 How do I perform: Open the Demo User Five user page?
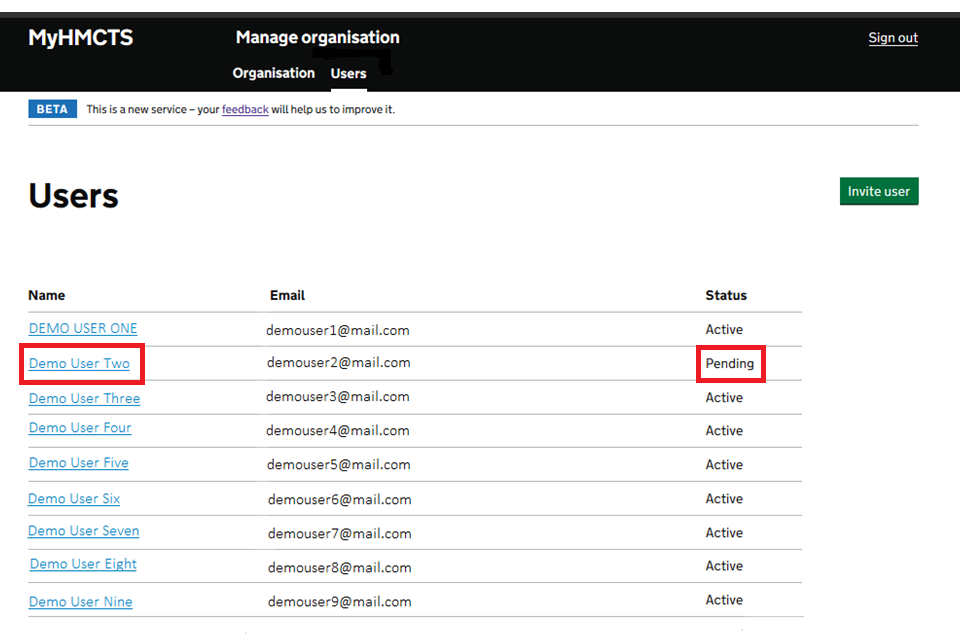[78, 463]
